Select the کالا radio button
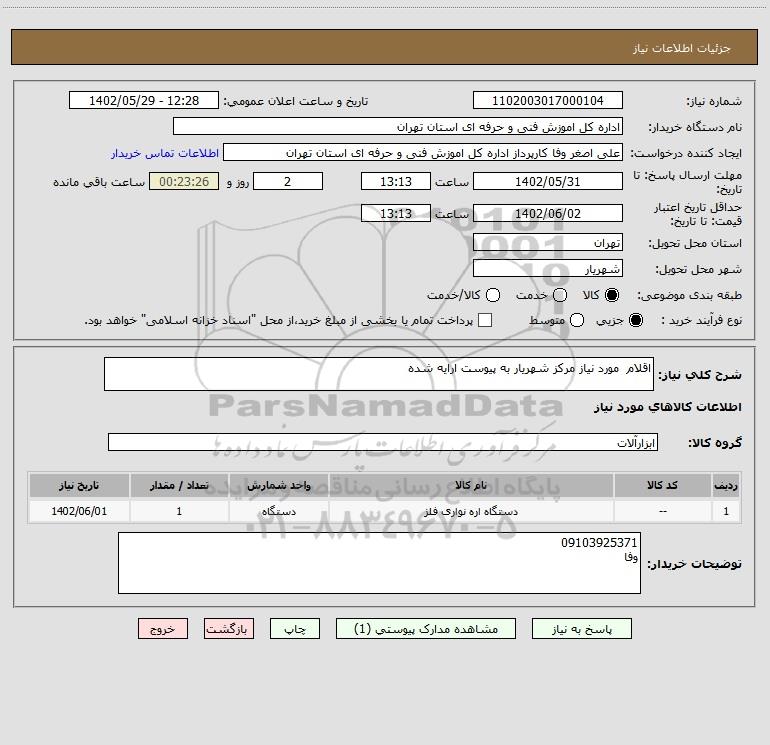This screenshot has height=745, width=770. pos(612,295)
